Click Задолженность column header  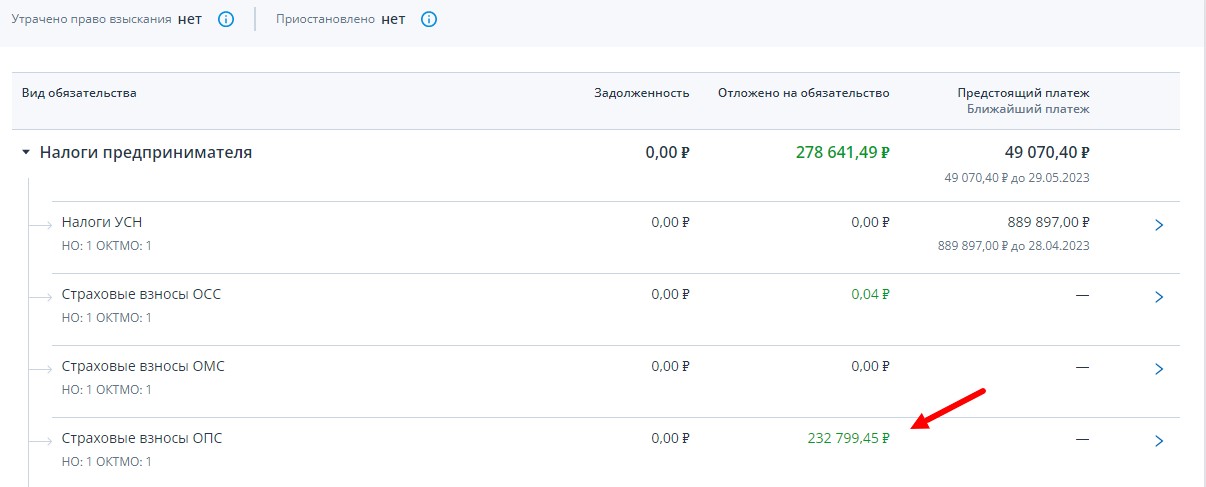[x=642, y=93]
